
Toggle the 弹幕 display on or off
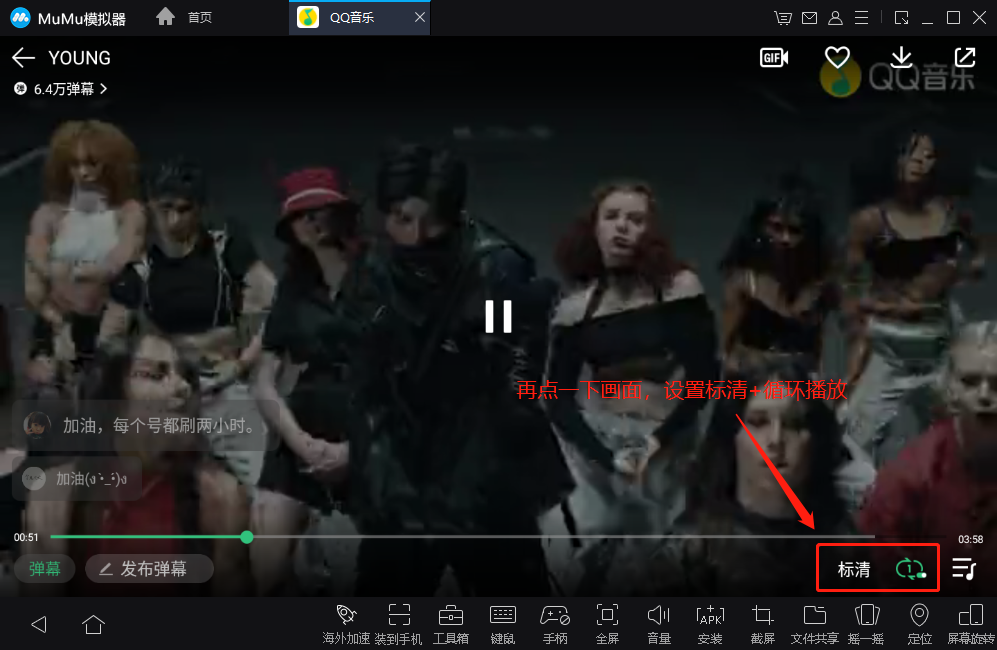click(45, 569)
